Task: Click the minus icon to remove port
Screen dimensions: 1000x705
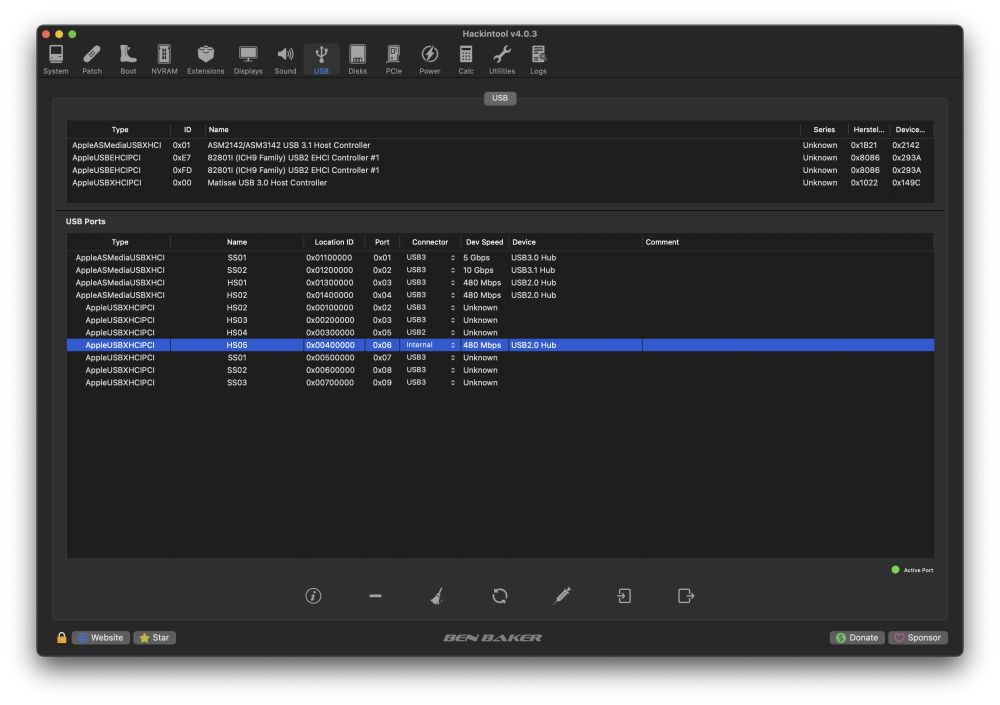Action: (x=375, y=596)
